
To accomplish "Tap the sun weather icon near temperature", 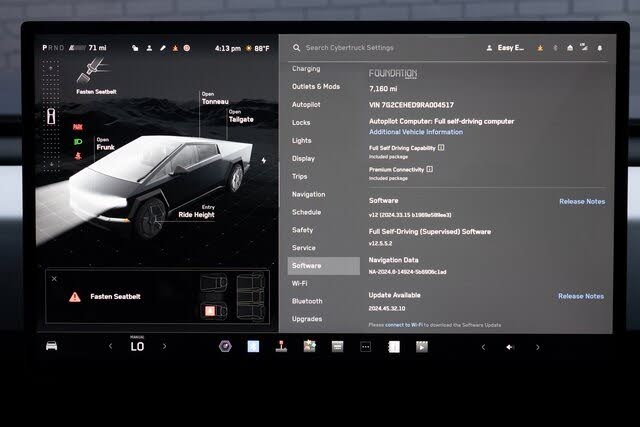I will pyautogui.click(x=248, y=48).
